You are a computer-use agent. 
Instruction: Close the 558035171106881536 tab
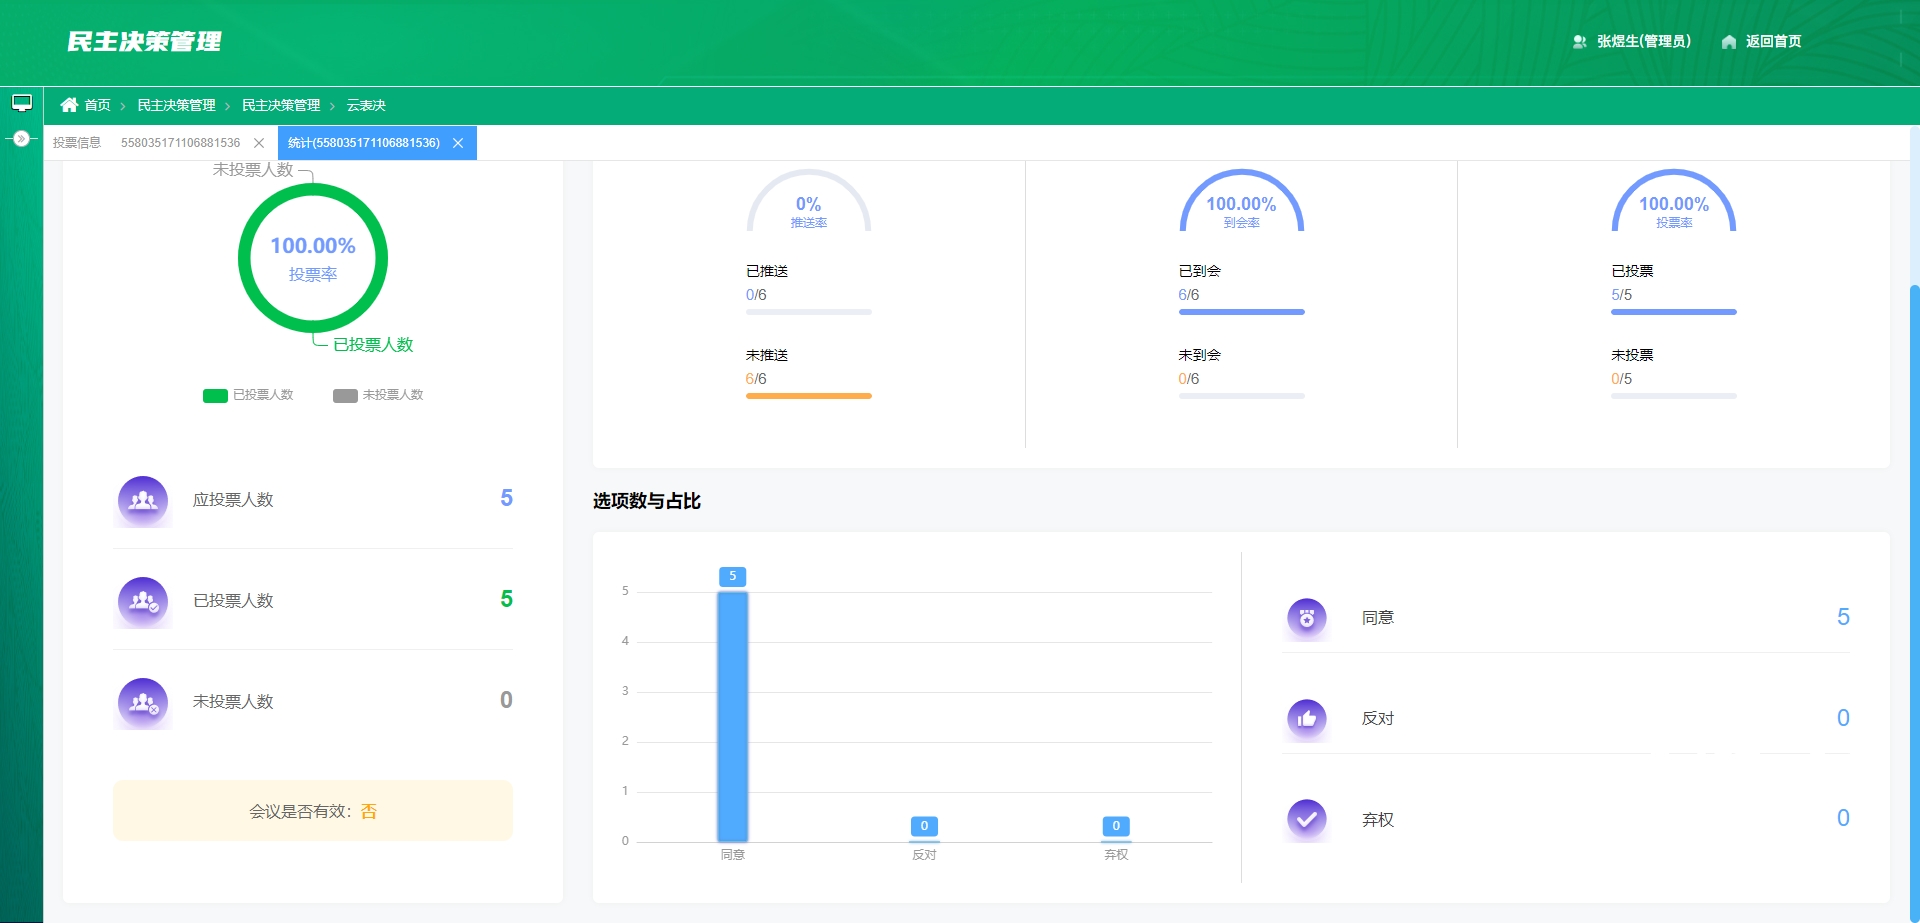[x=259, y=143]
